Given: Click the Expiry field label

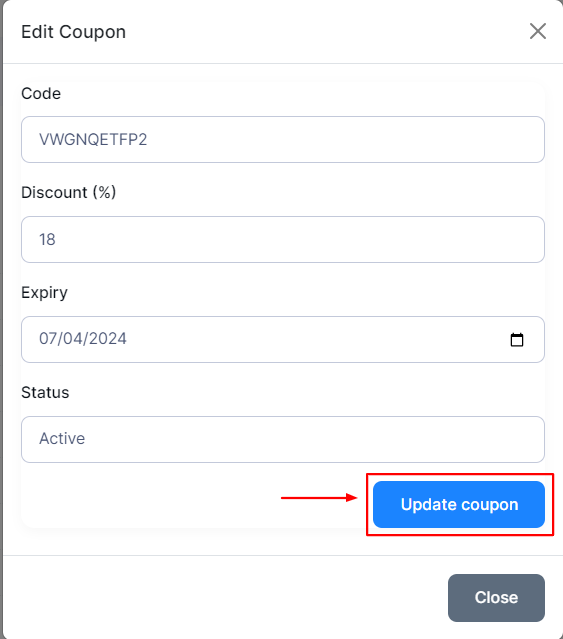Looking at the screenshot, I should [44, 293].
